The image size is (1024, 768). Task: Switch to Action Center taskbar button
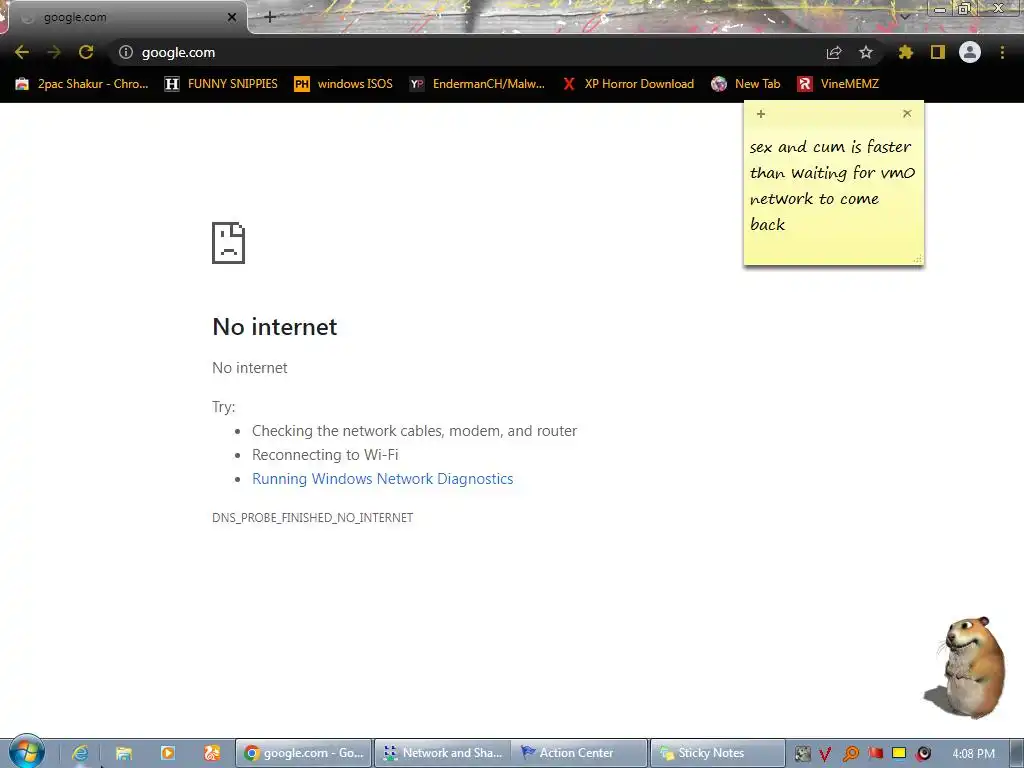click(579, 753)
